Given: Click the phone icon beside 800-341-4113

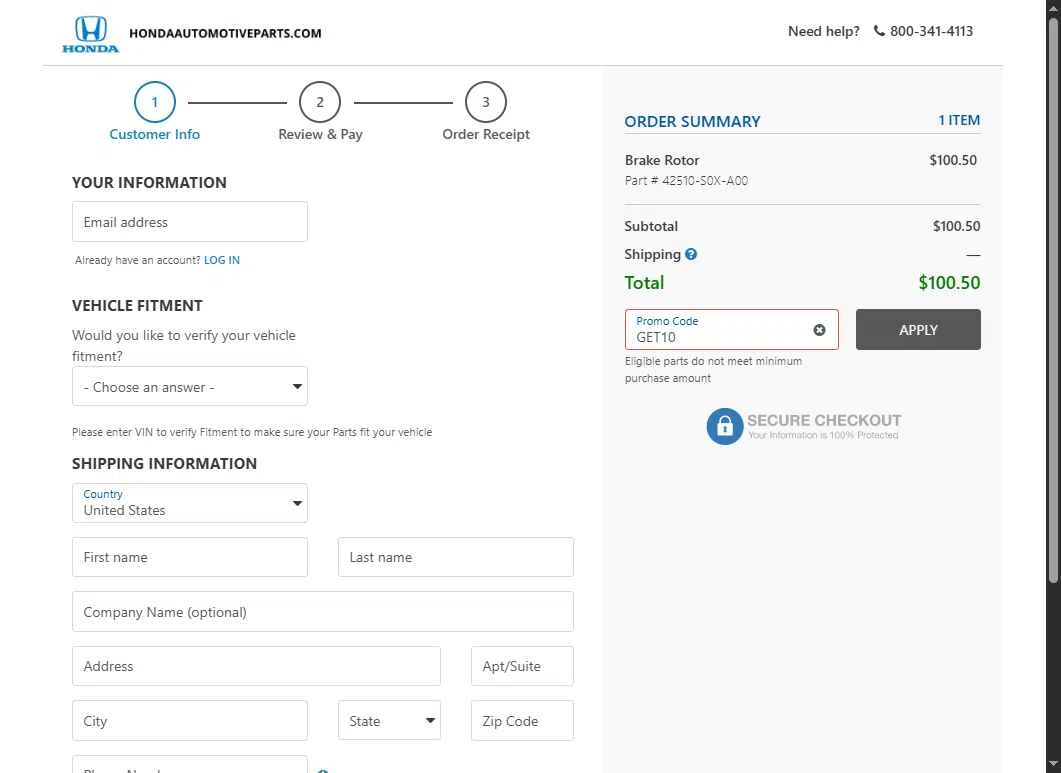Looking at the screenshot, I should click(879, 31).
